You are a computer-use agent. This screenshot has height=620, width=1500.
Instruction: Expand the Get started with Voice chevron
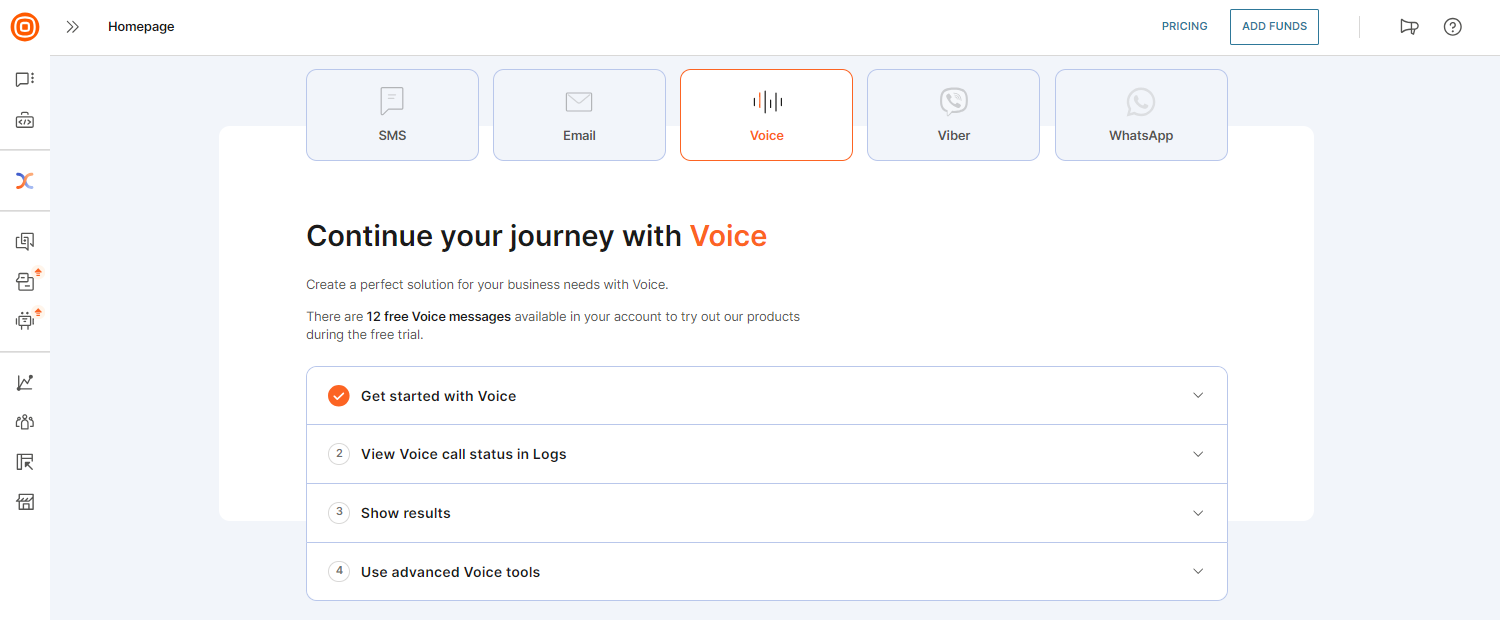pyautogui.click(x=1198, y=395)
